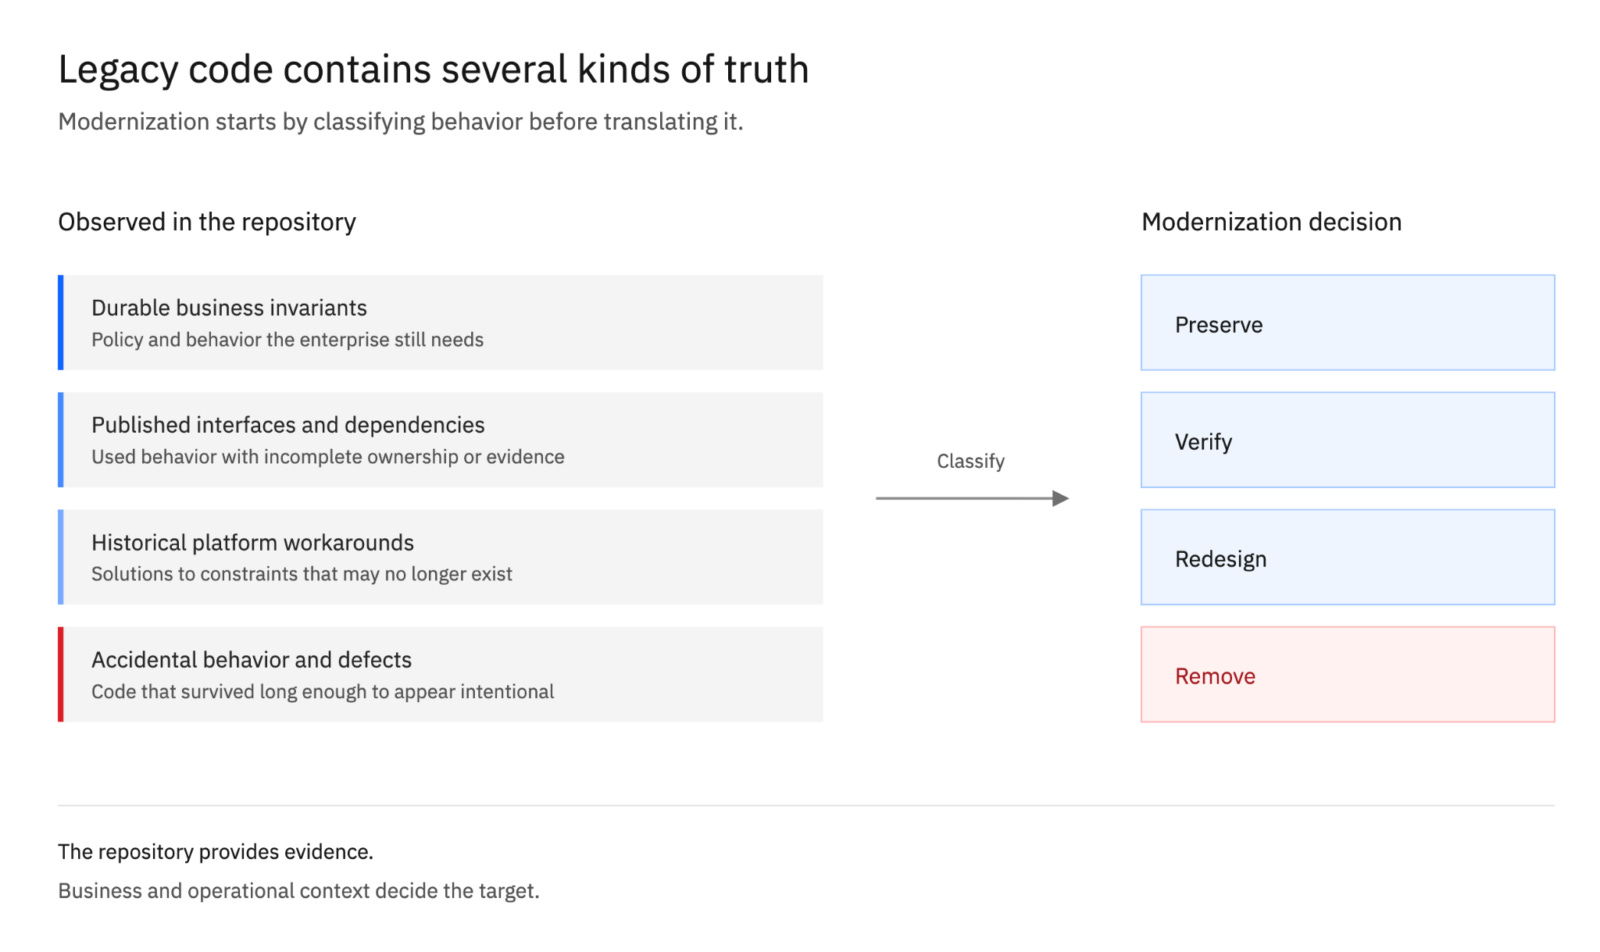Click the red Remove box
Viewport: 1600px width, 952px height.
pos(1347,674)
